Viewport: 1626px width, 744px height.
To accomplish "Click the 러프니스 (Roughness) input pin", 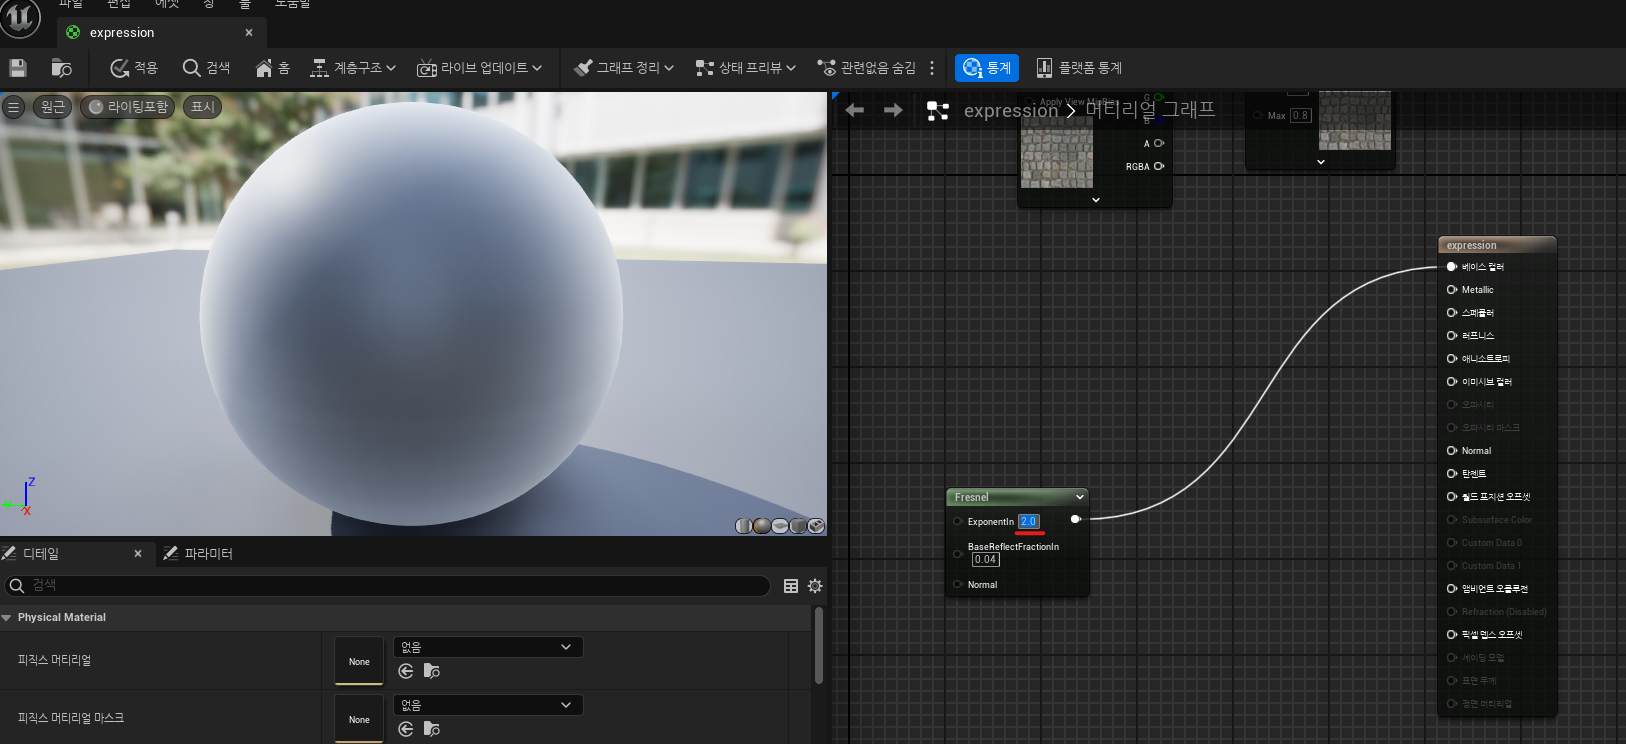I will pyautogui.click(x=1452, y=336).
